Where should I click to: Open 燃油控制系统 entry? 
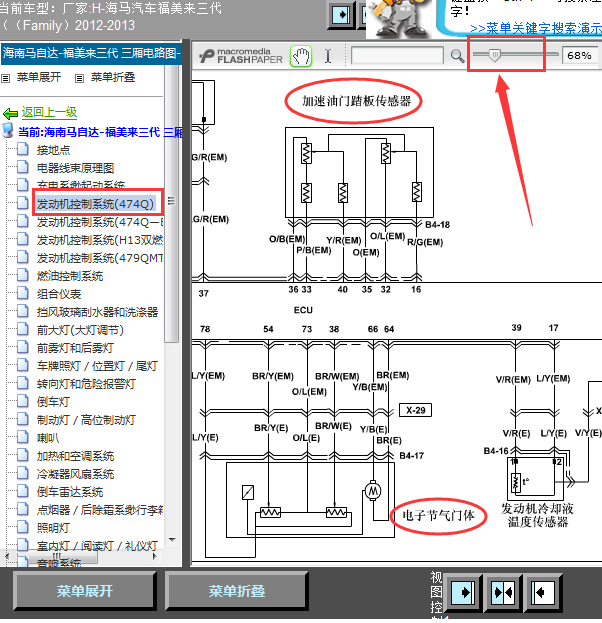[x=70, y=276]
